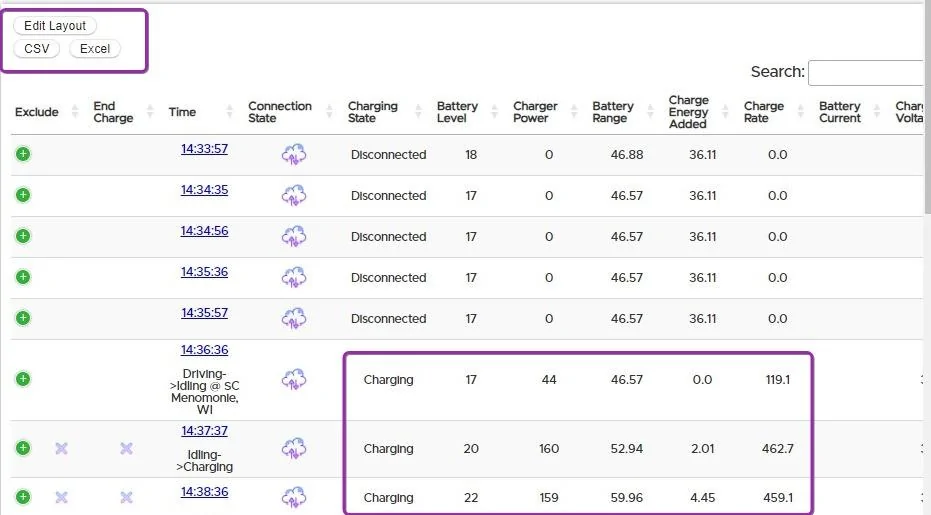The height and width of the screenshot is (515, 931).
Task: Click the cloud connection icon in the 14:38:36 row
Action: [294, 497]
